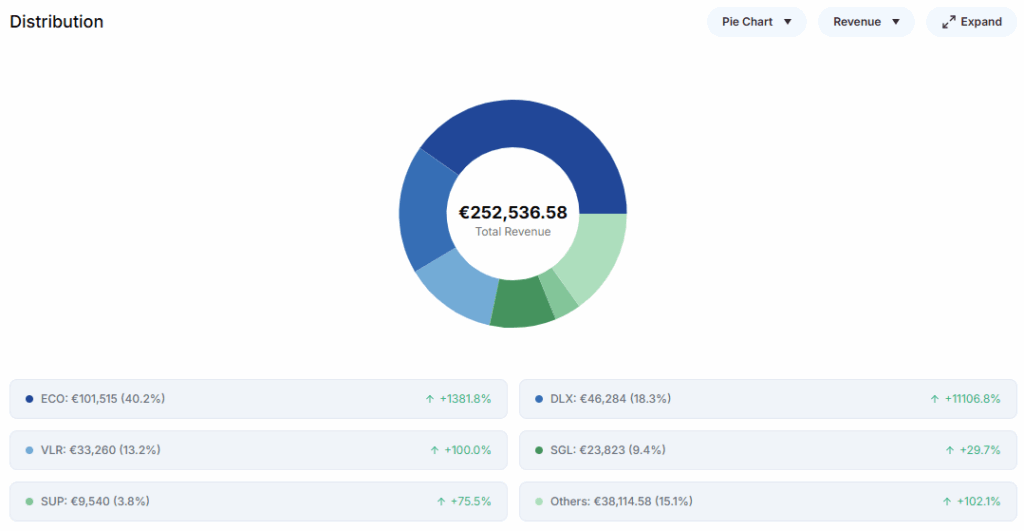Click the SGL +29.7% change value
Screen dimensions: 1024x531
pos(979,450)
